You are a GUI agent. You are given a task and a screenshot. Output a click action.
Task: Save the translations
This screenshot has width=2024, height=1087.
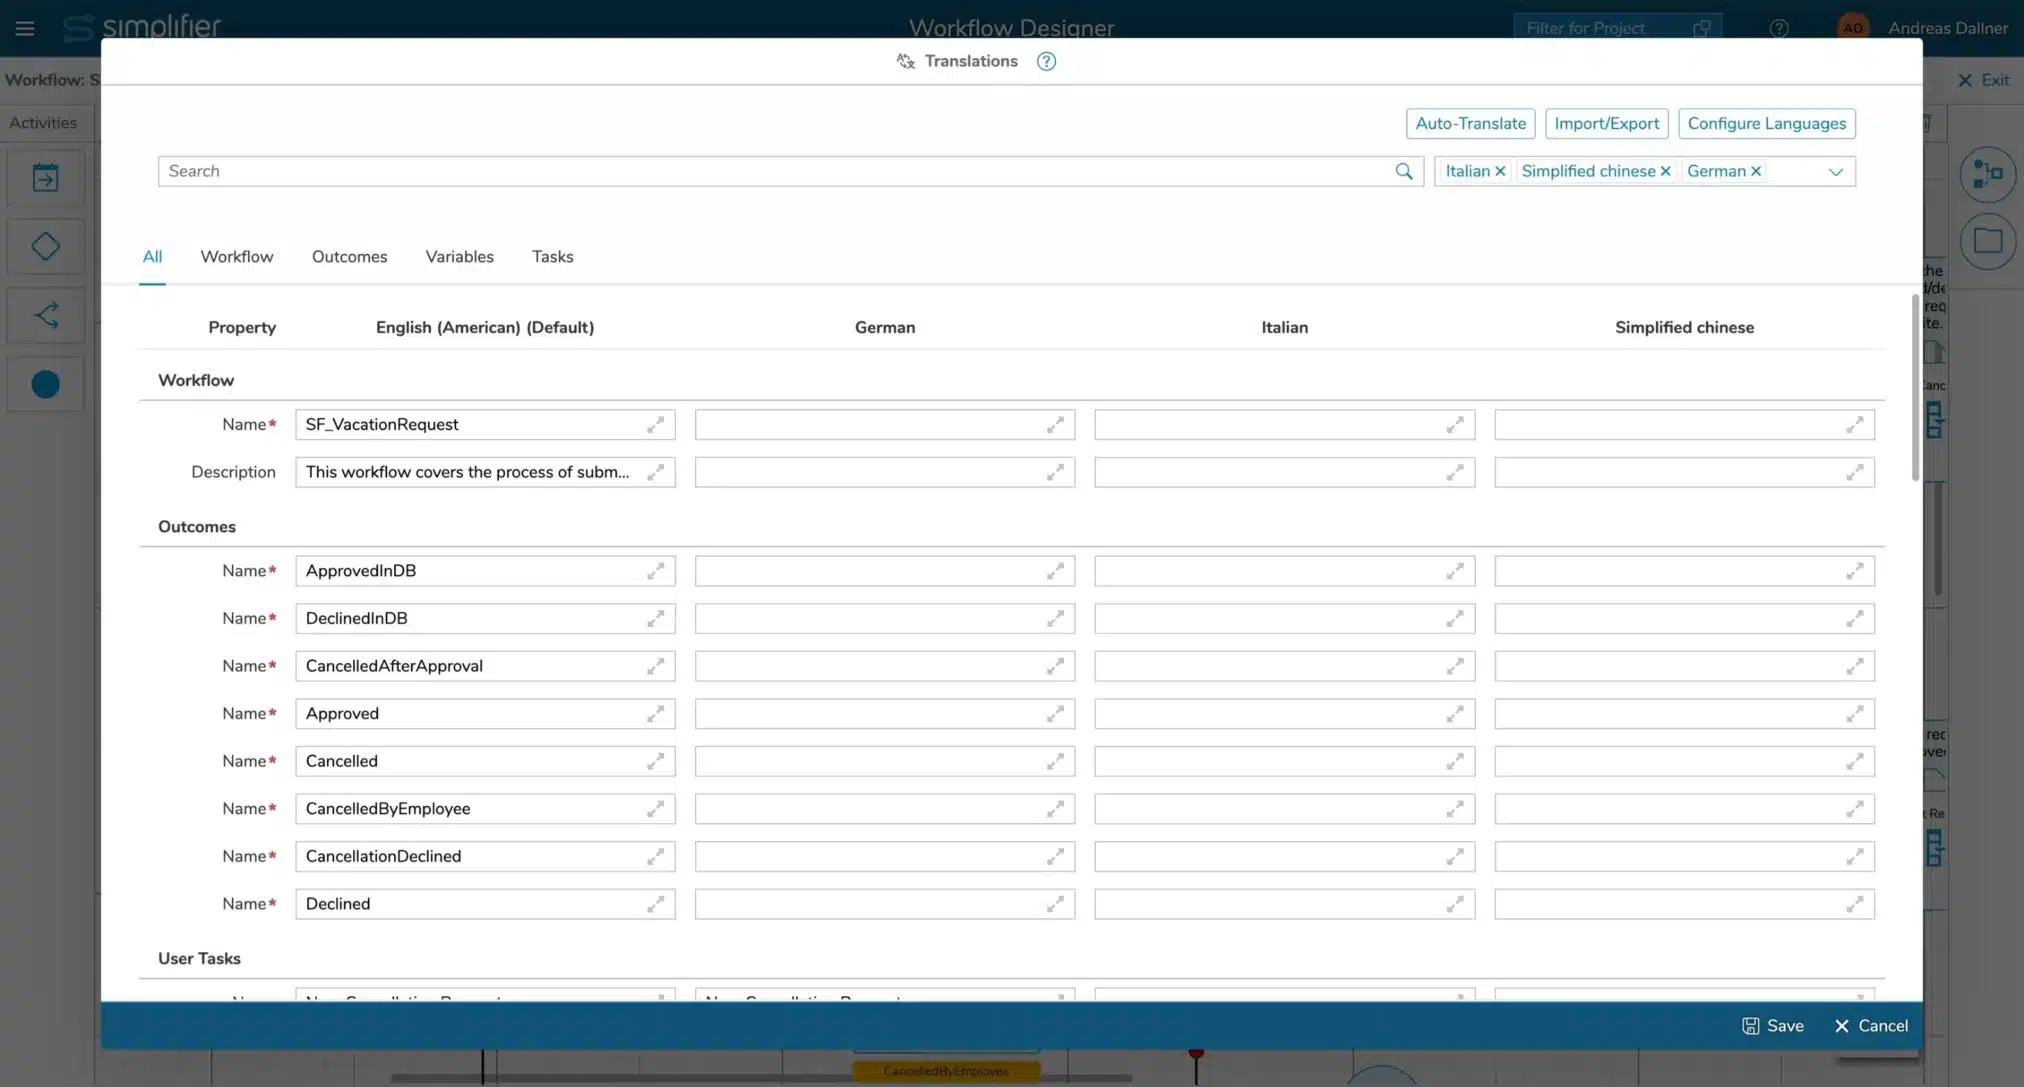pos(1773,1026)
